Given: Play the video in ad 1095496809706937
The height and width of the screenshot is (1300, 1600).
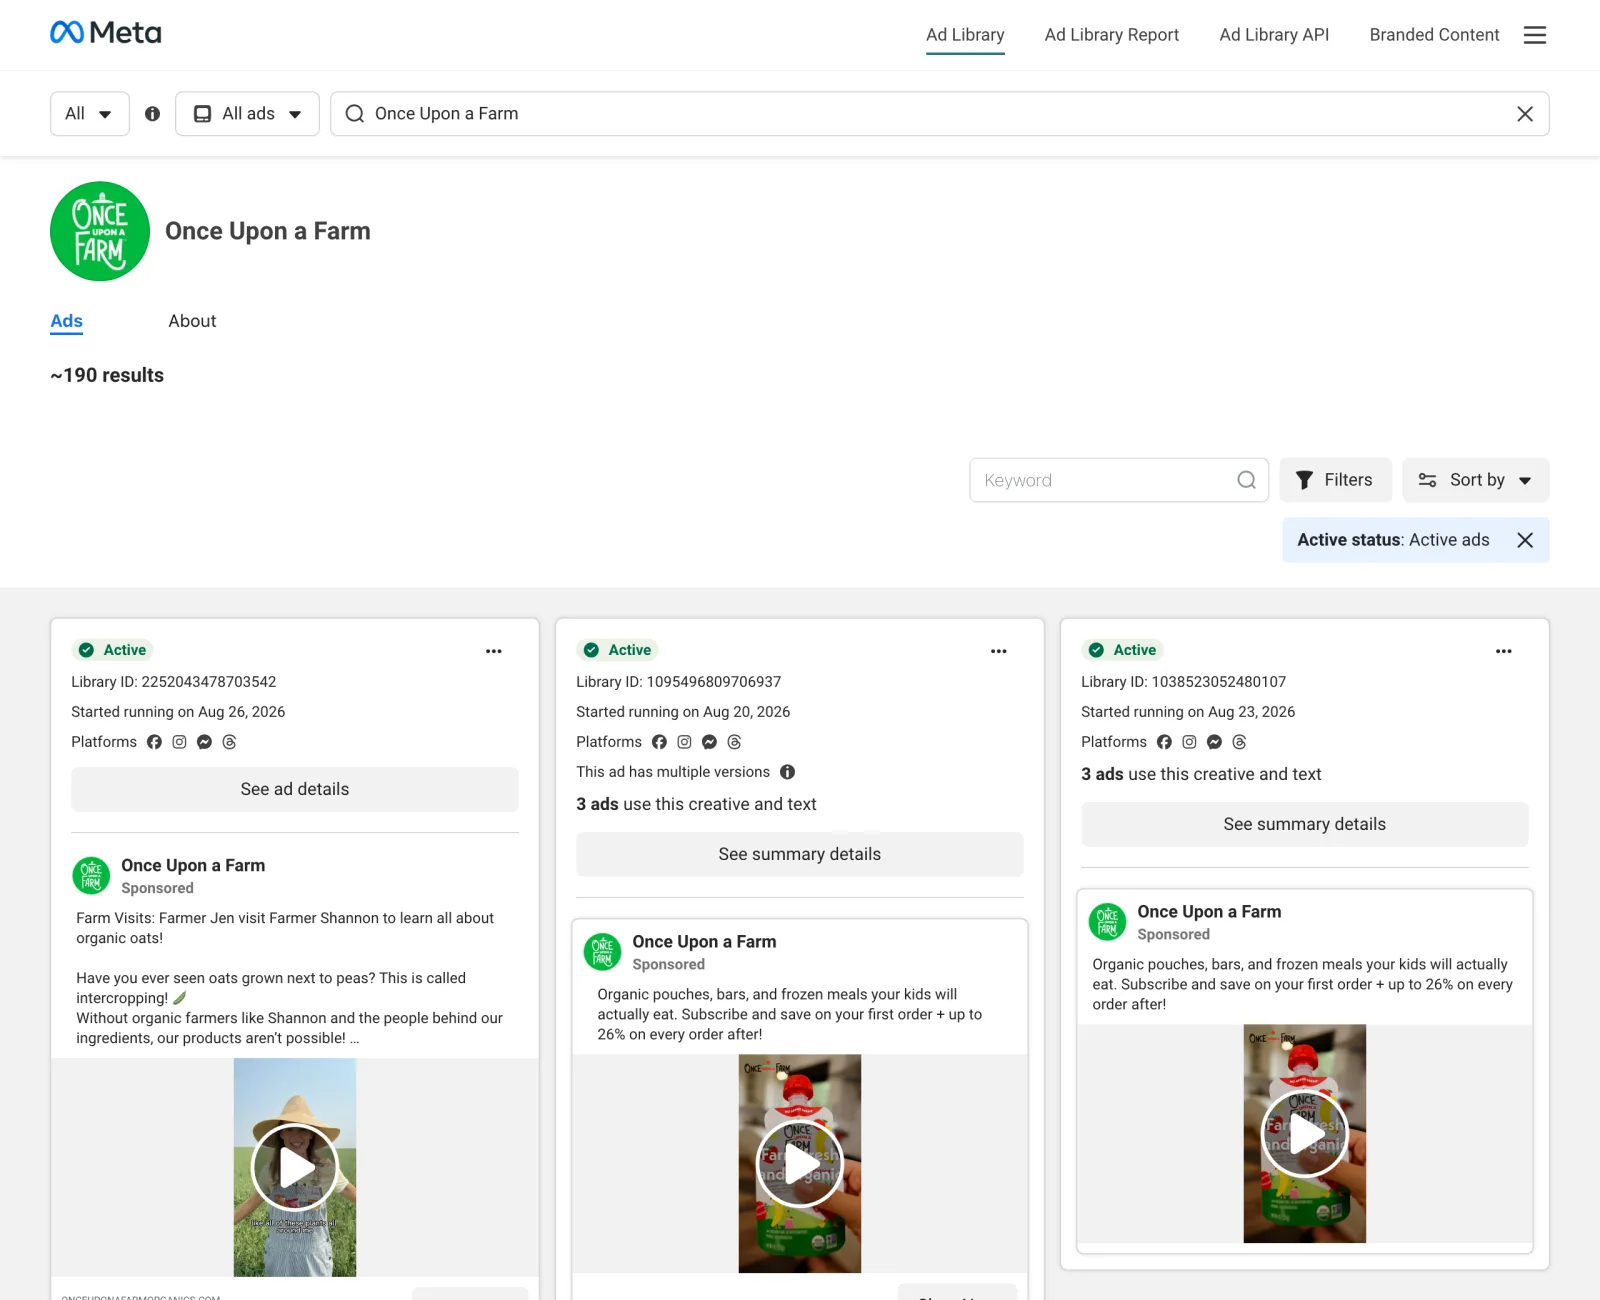Looking at the screenshot, I should [x=800, y=1163].
